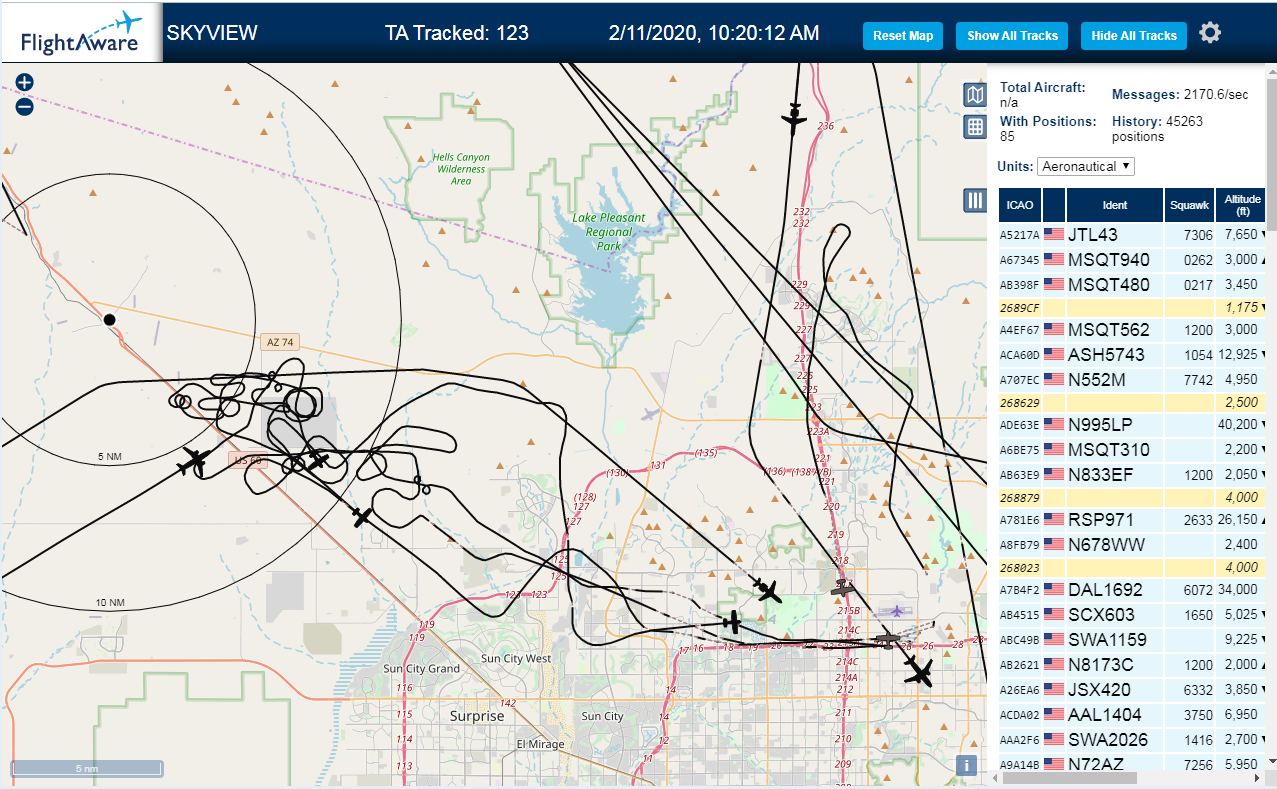Show all aircraft tracks

1012,36
